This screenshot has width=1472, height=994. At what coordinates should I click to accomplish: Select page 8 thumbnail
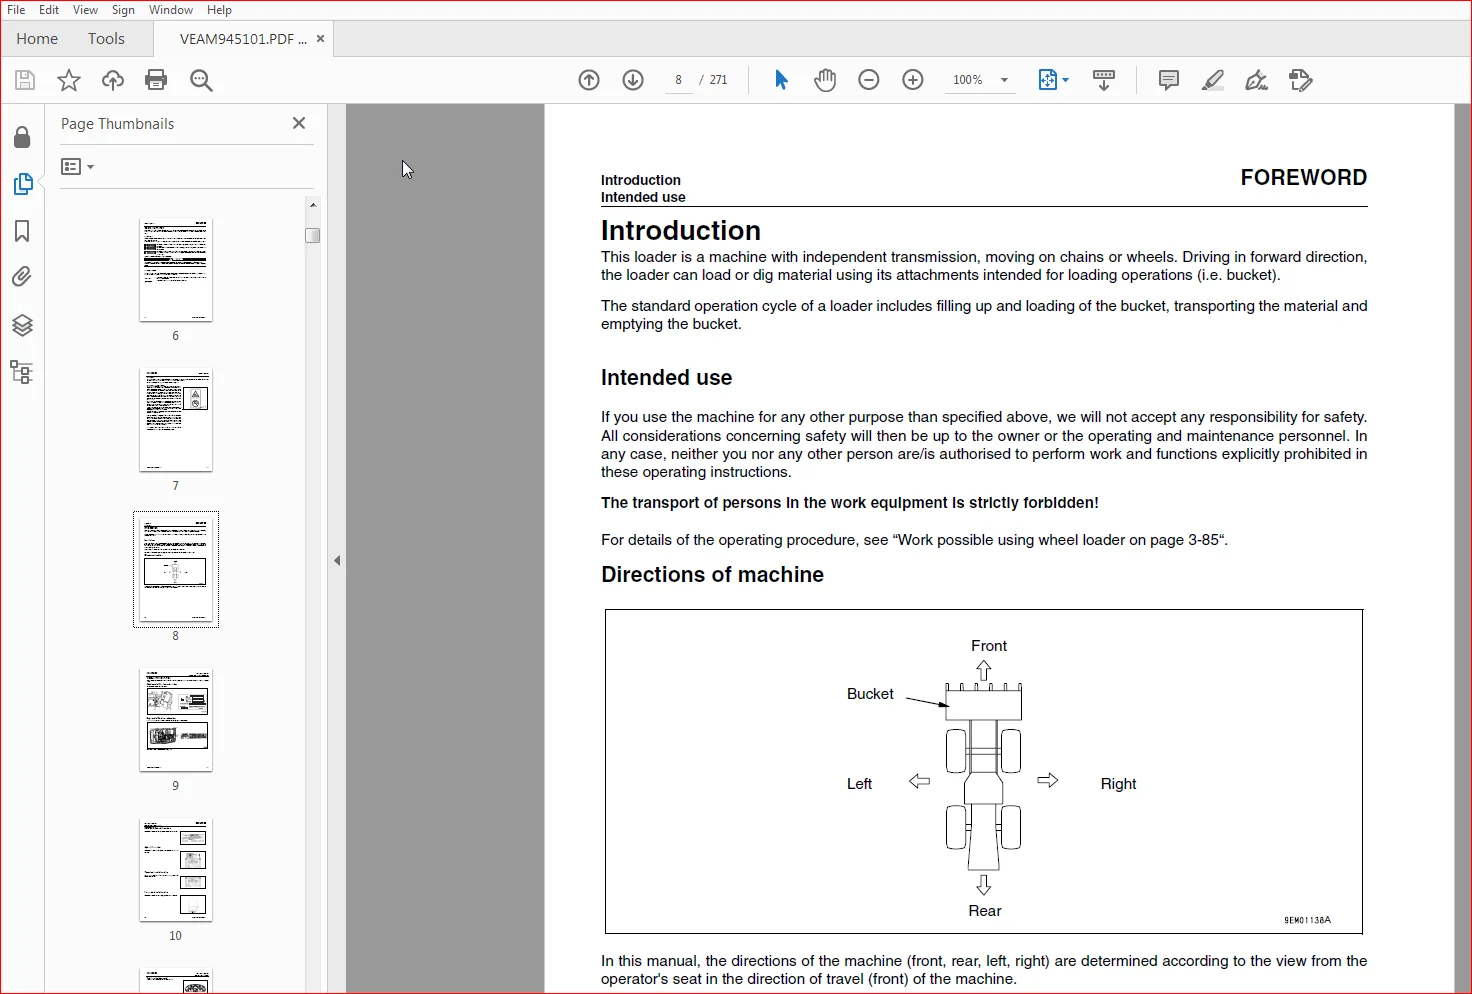point(176,570)
